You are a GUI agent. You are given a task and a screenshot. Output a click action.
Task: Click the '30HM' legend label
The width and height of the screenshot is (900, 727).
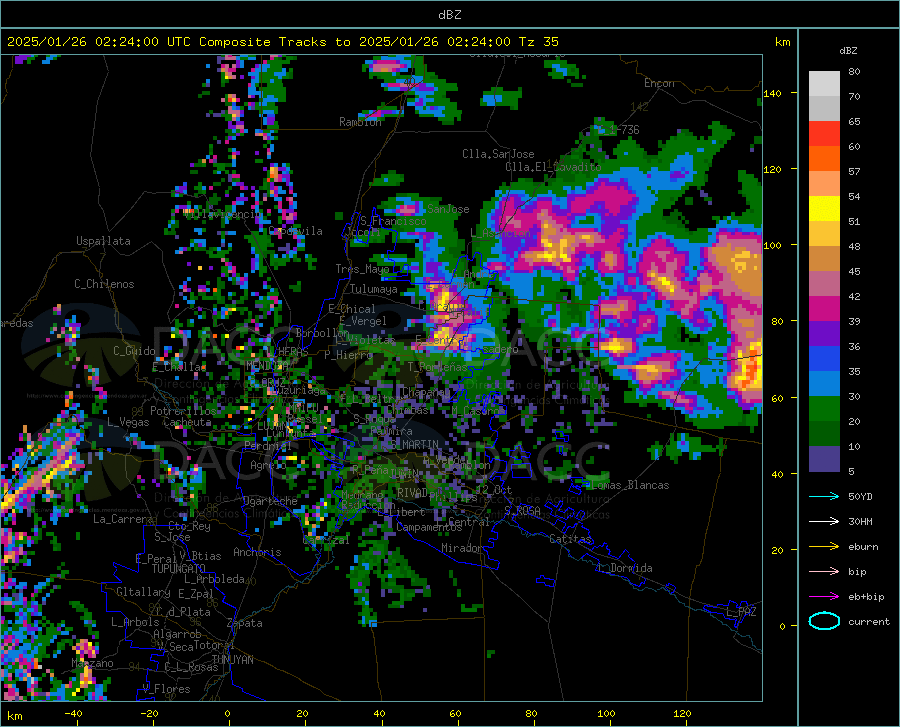click(x=860, y=522)
